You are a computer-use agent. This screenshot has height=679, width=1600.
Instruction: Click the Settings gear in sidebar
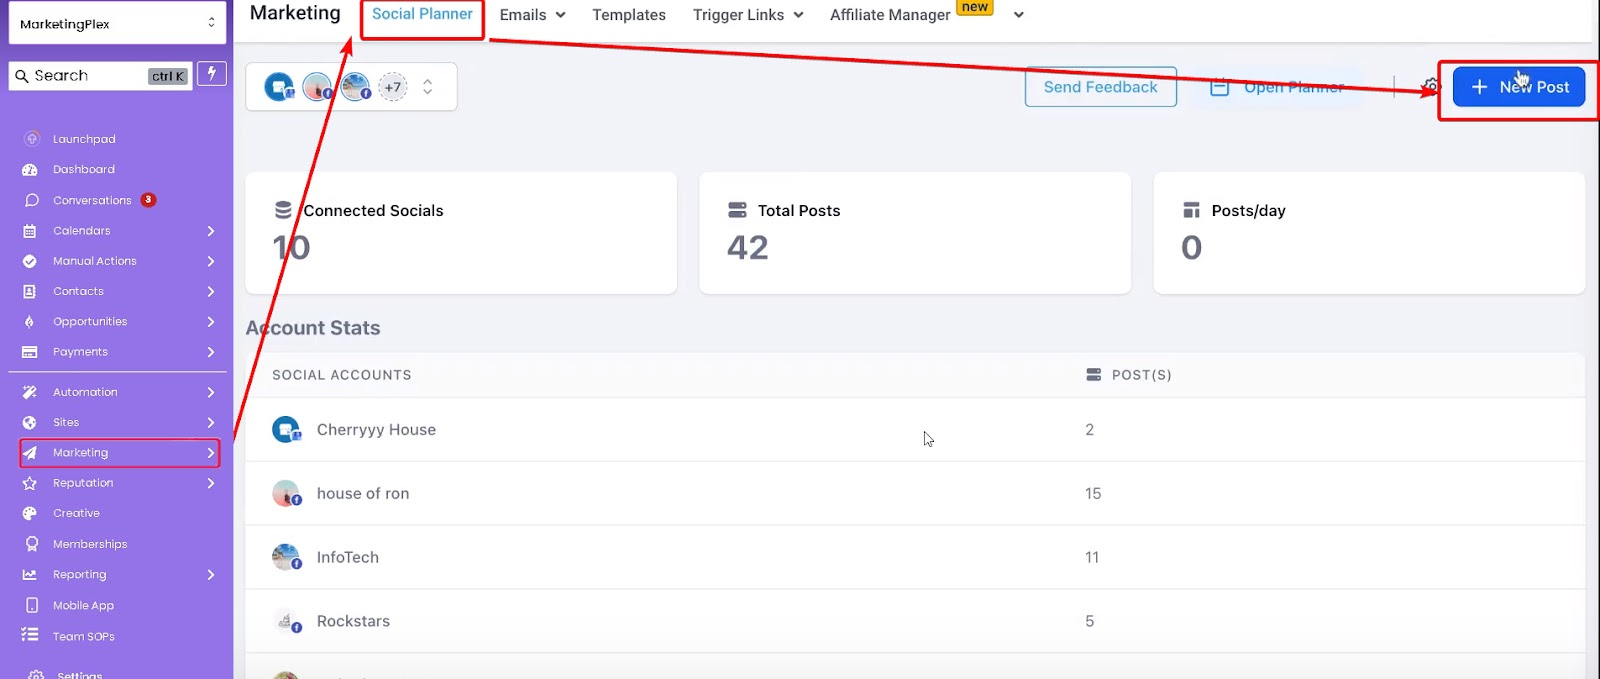(36, 674)
